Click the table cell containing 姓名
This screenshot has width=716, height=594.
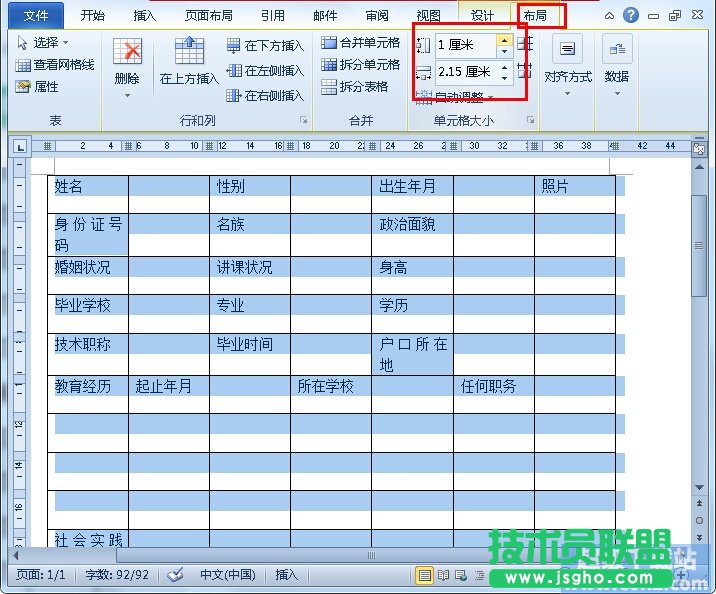tap(88, 187)
